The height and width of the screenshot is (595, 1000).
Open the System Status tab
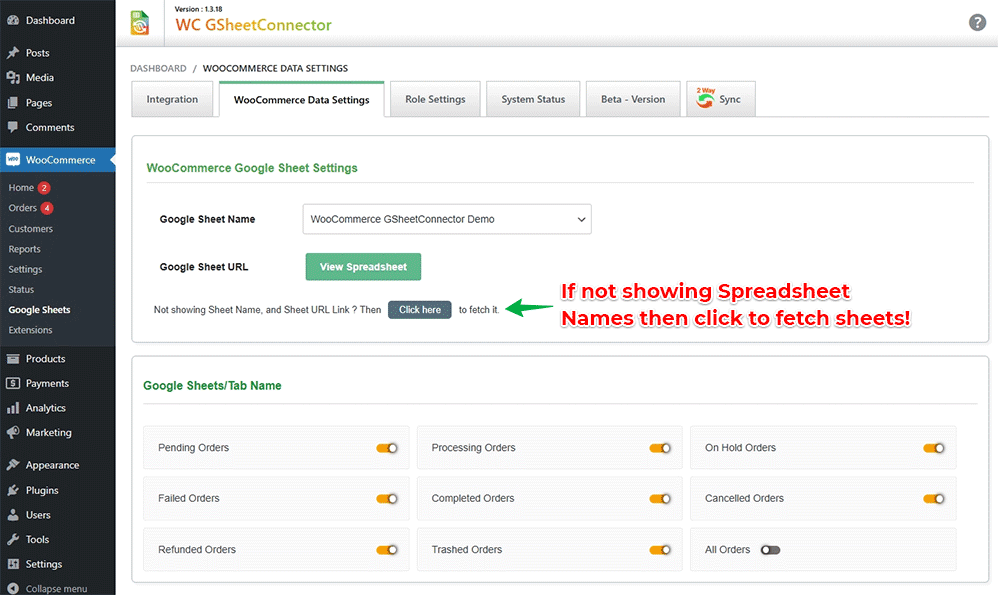tap(533, 99)
